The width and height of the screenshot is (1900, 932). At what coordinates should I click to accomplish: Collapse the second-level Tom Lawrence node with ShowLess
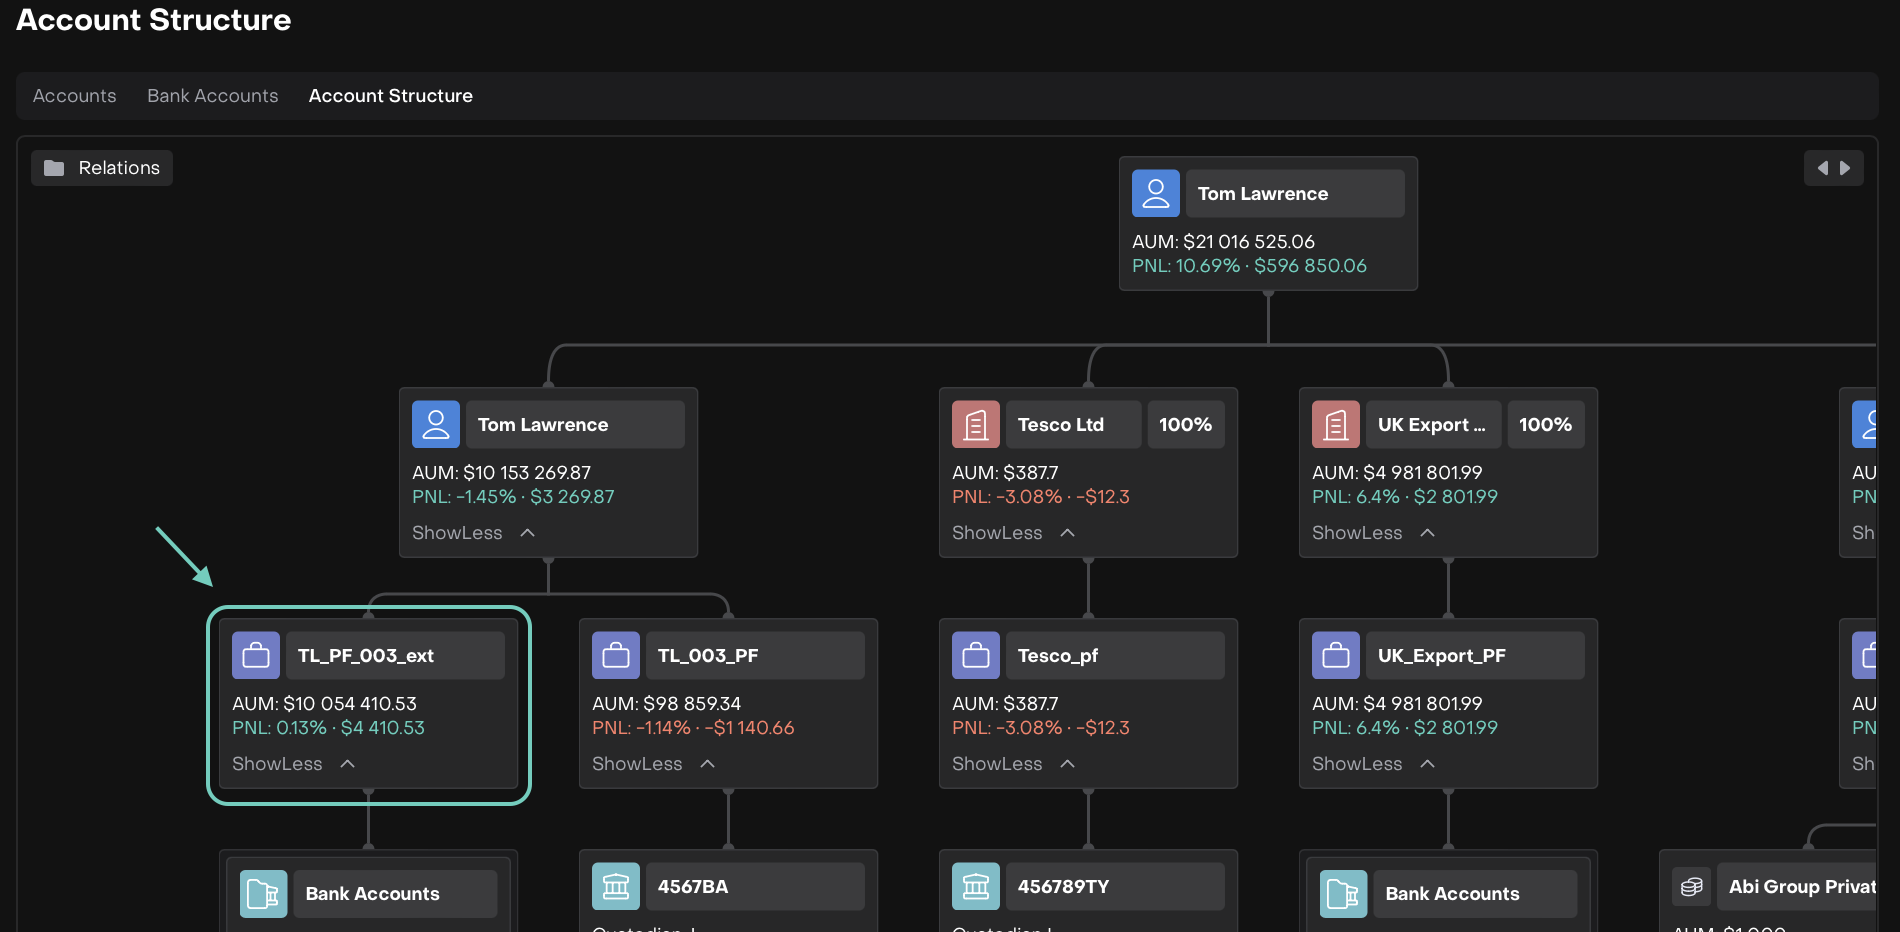click(x=472, y=533)
